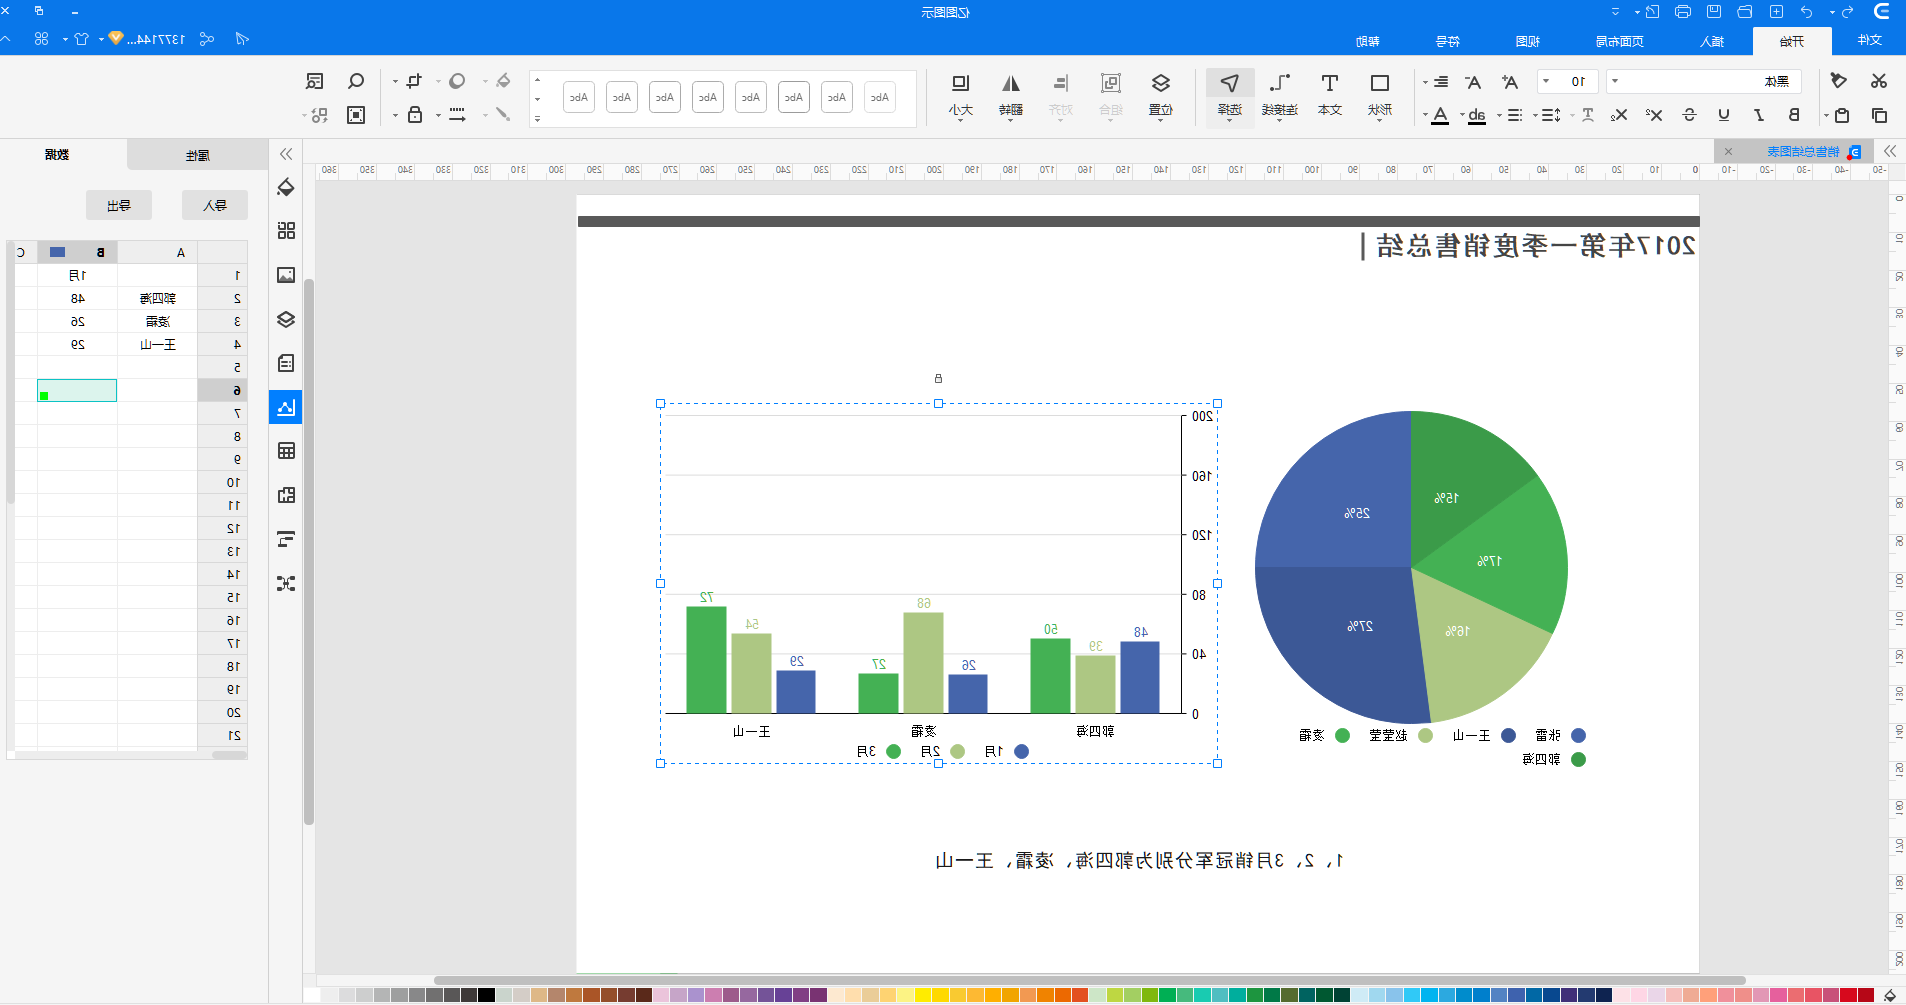This screenshot has height=1005, width=1906.
Task: Activate the Format Painter brush
Action: tap(1838, 81)
